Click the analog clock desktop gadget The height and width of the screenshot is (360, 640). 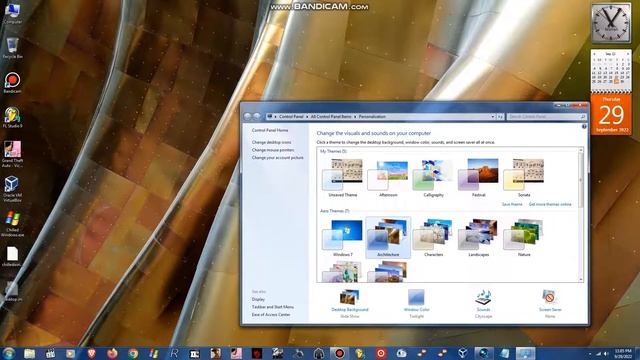[611, 22]
